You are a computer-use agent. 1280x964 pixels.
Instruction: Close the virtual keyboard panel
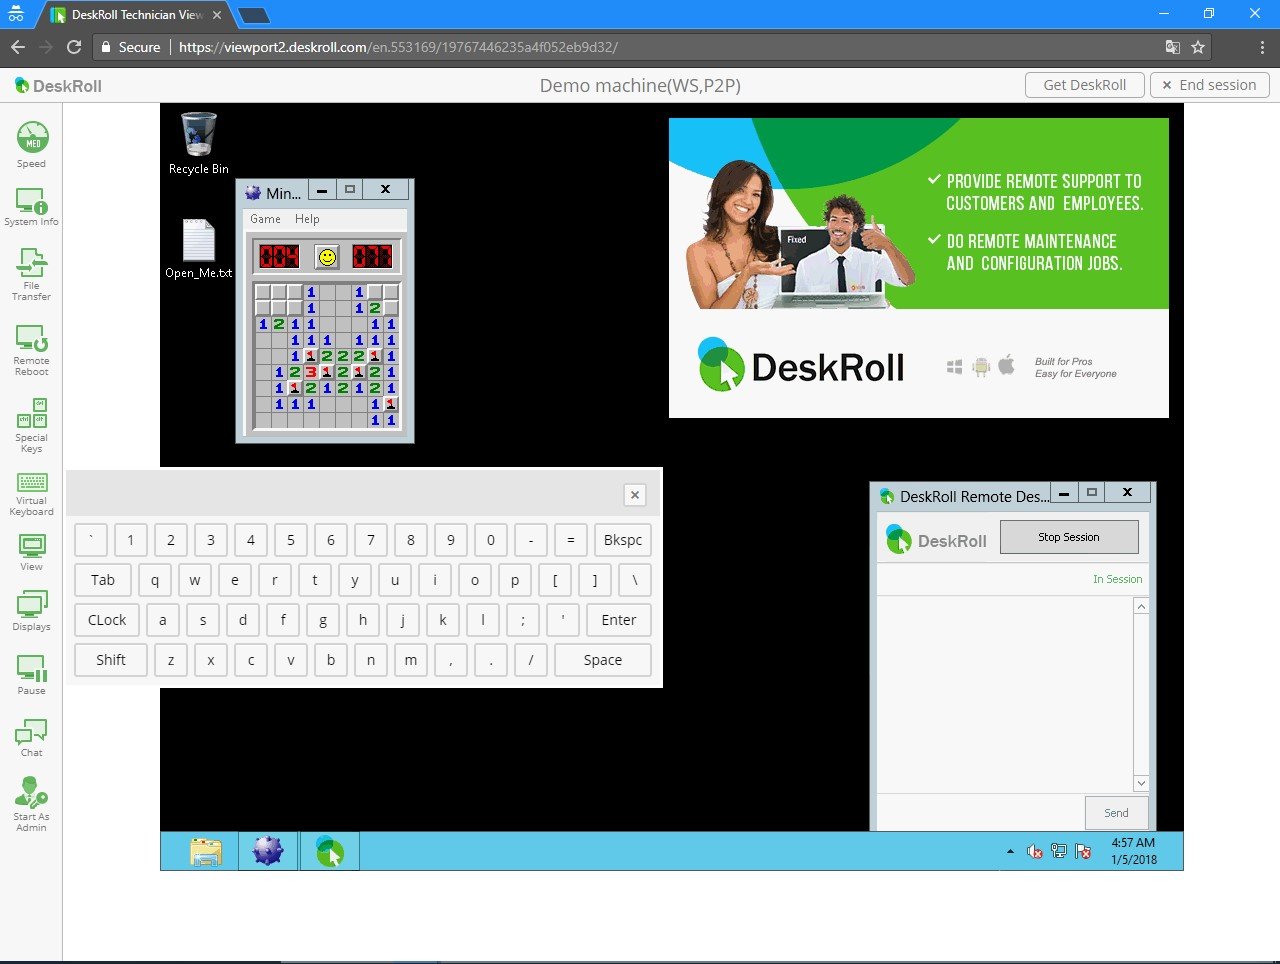(x=634, y=495)
